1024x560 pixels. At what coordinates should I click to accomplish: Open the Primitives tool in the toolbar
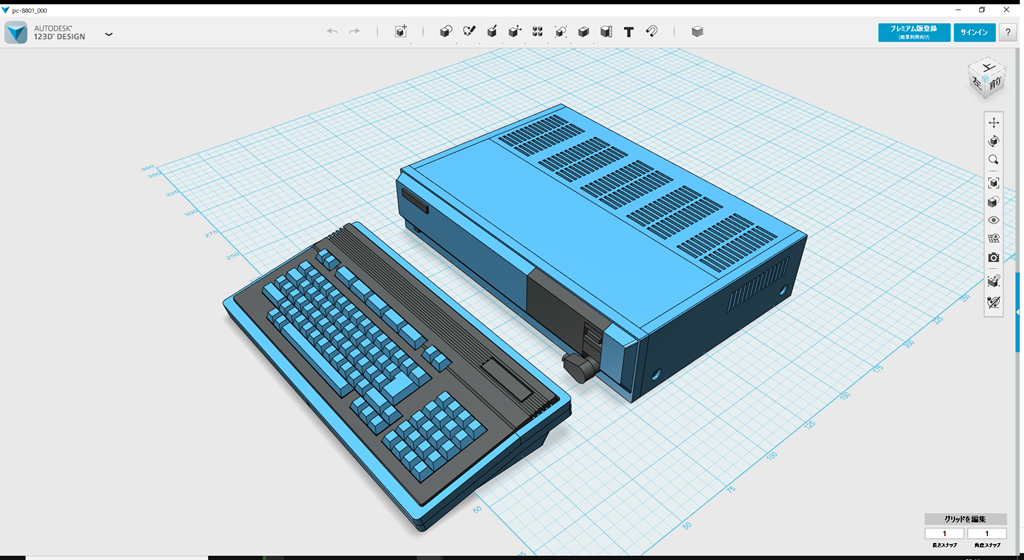(446, 32)
